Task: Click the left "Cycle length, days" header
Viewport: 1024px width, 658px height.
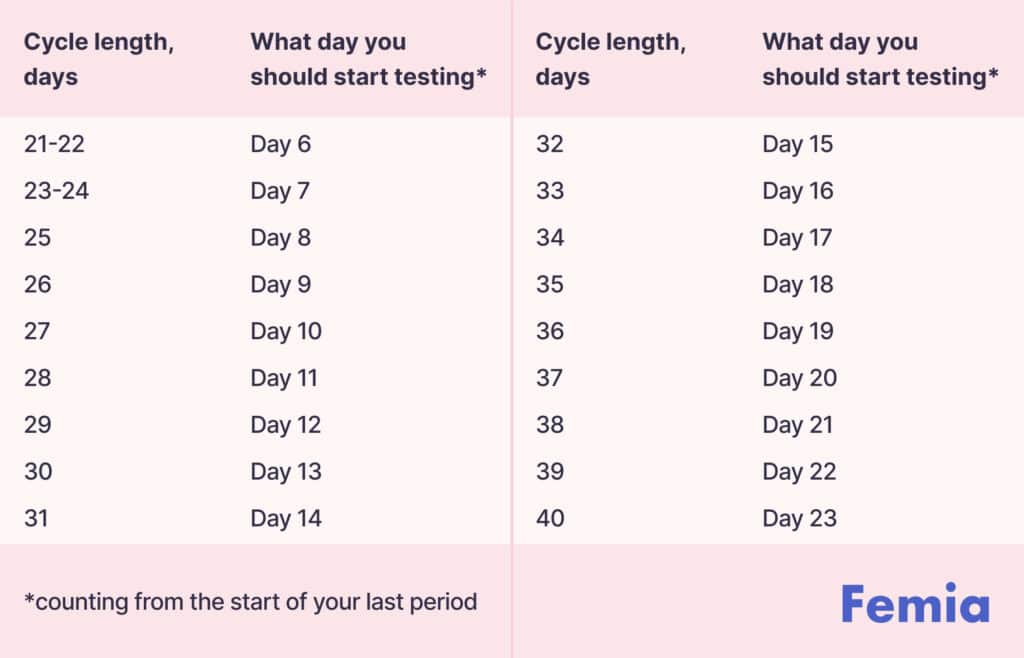Action: (96, 59)
